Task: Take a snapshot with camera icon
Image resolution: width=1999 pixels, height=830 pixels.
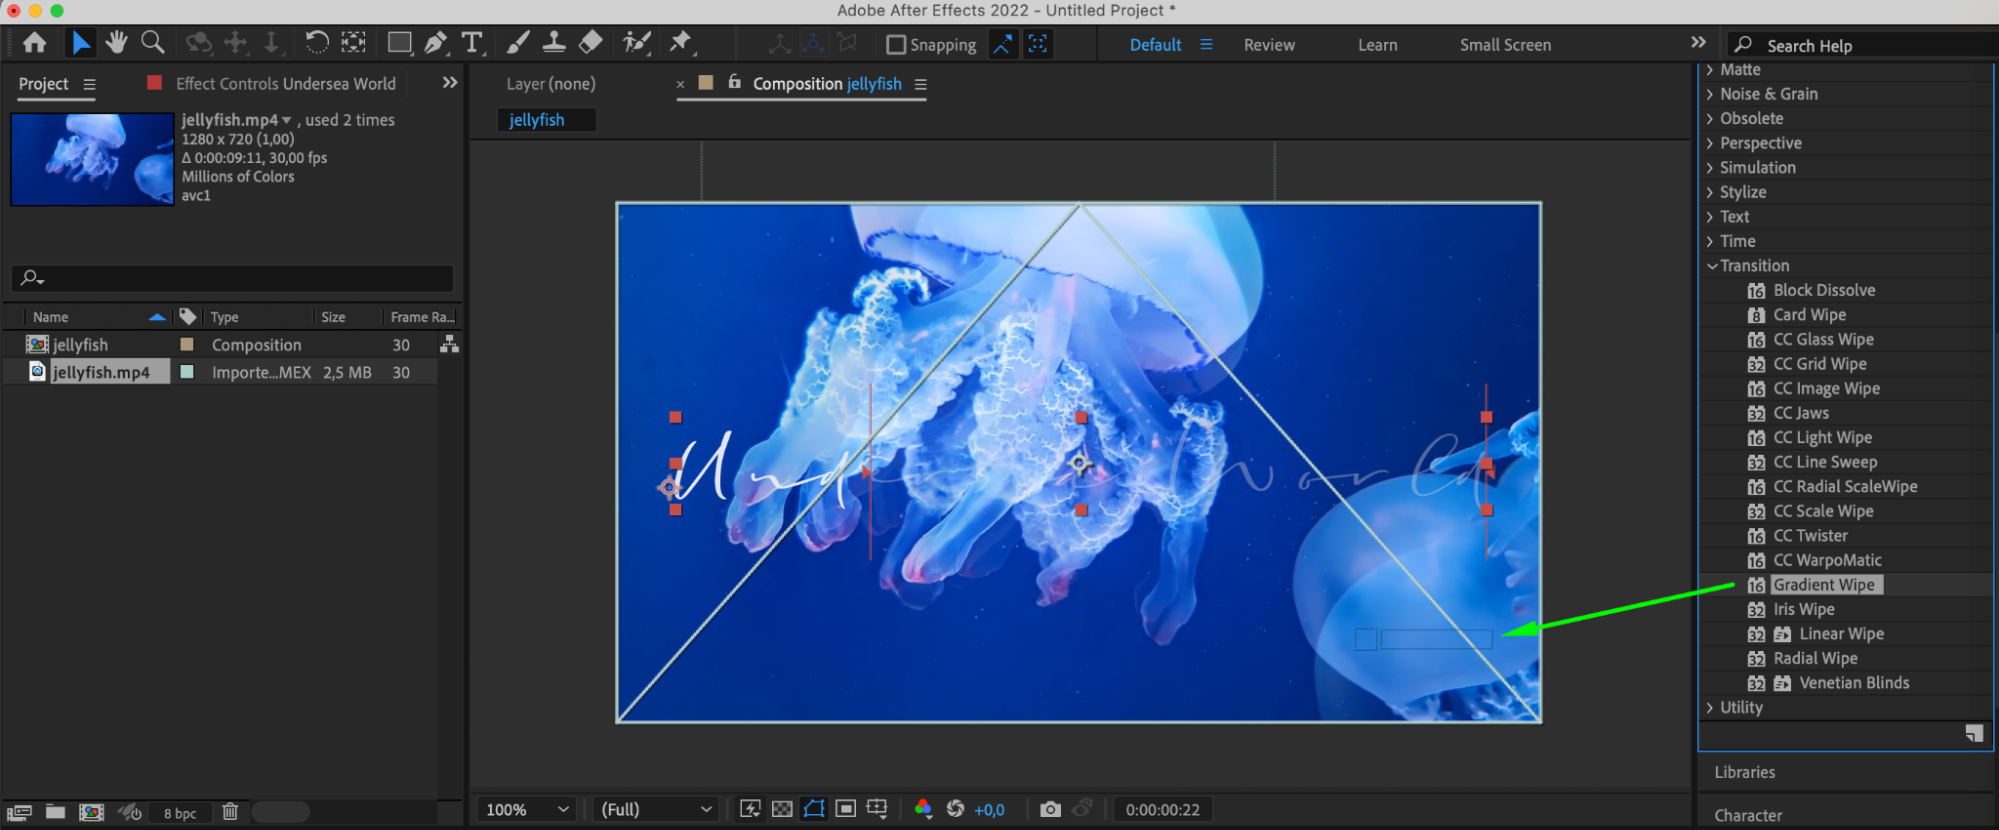Action: tap(1050, 809)
